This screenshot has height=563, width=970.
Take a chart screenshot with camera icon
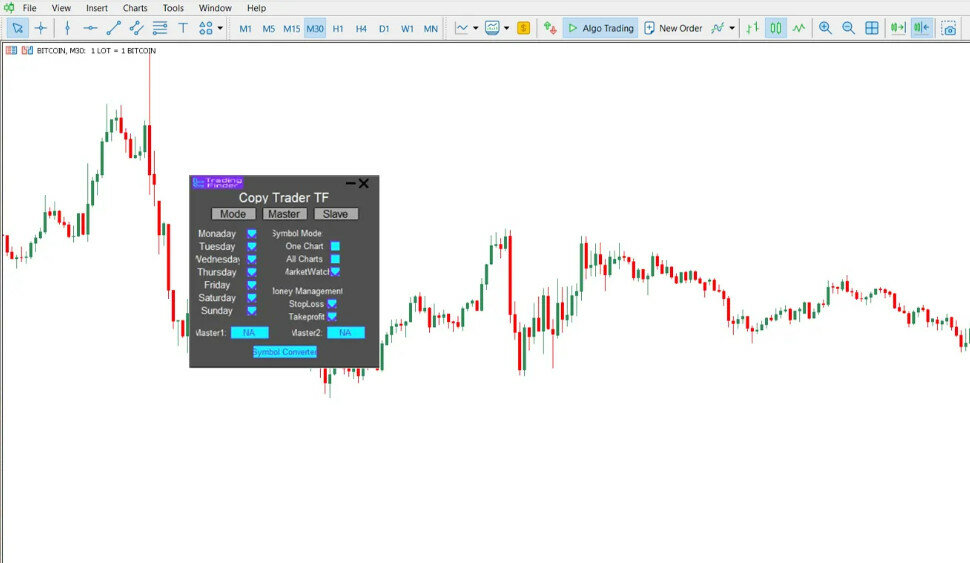pyautogui.click(x=948, y=28)
